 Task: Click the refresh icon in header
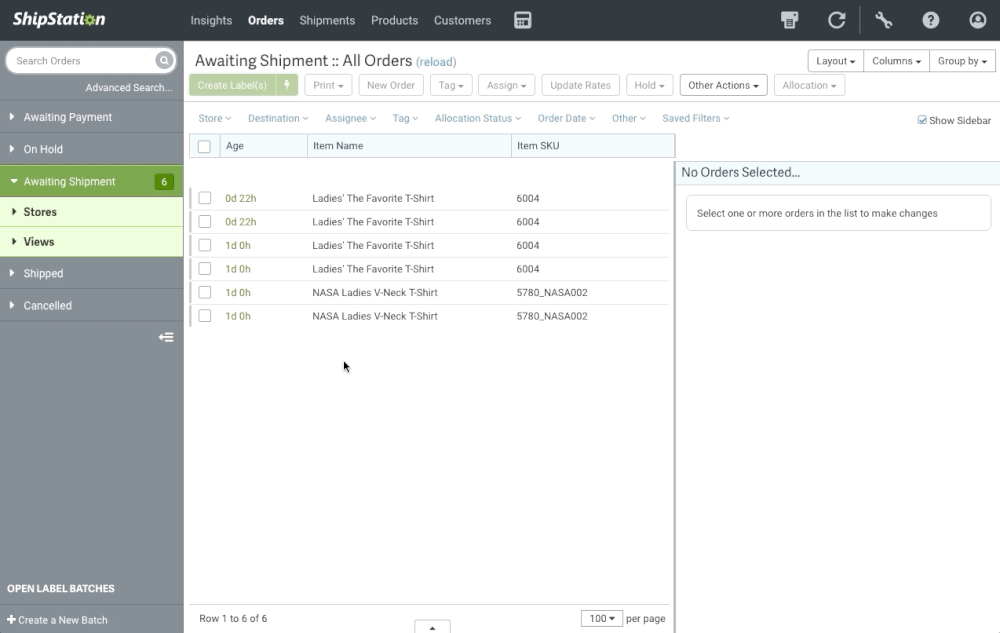click(836, 20)
